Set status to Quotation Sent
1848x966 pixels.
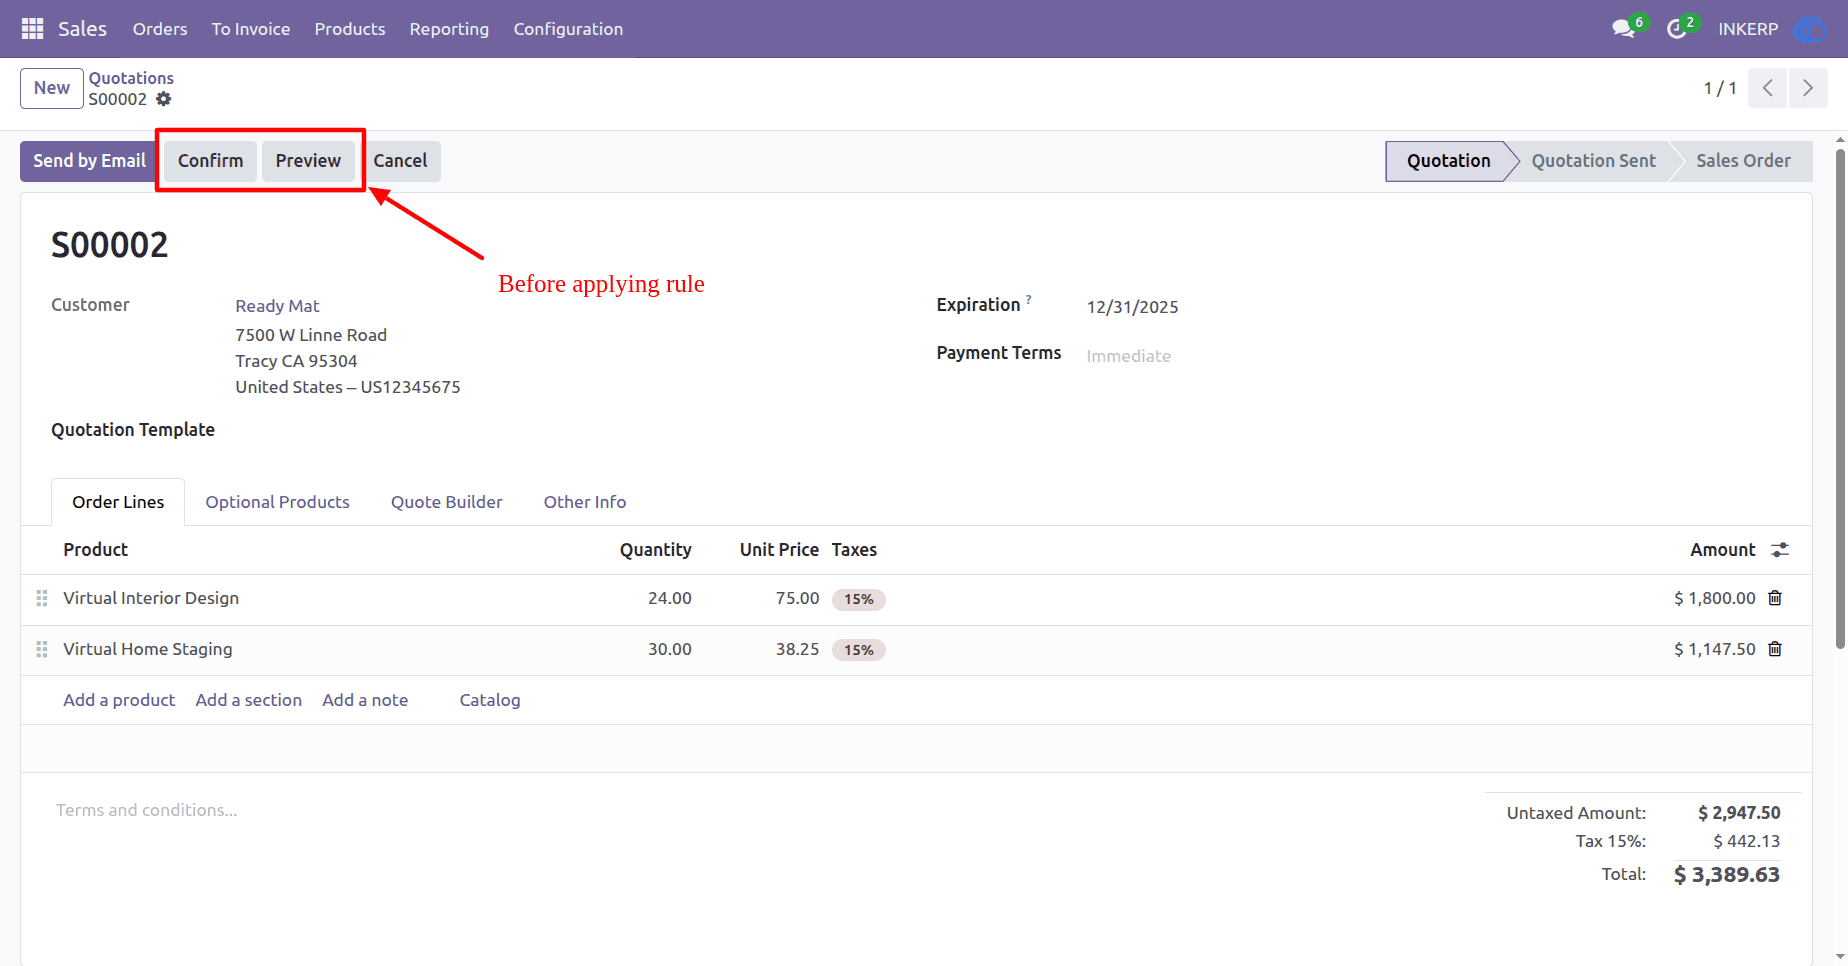click(x=1593, y=161)
